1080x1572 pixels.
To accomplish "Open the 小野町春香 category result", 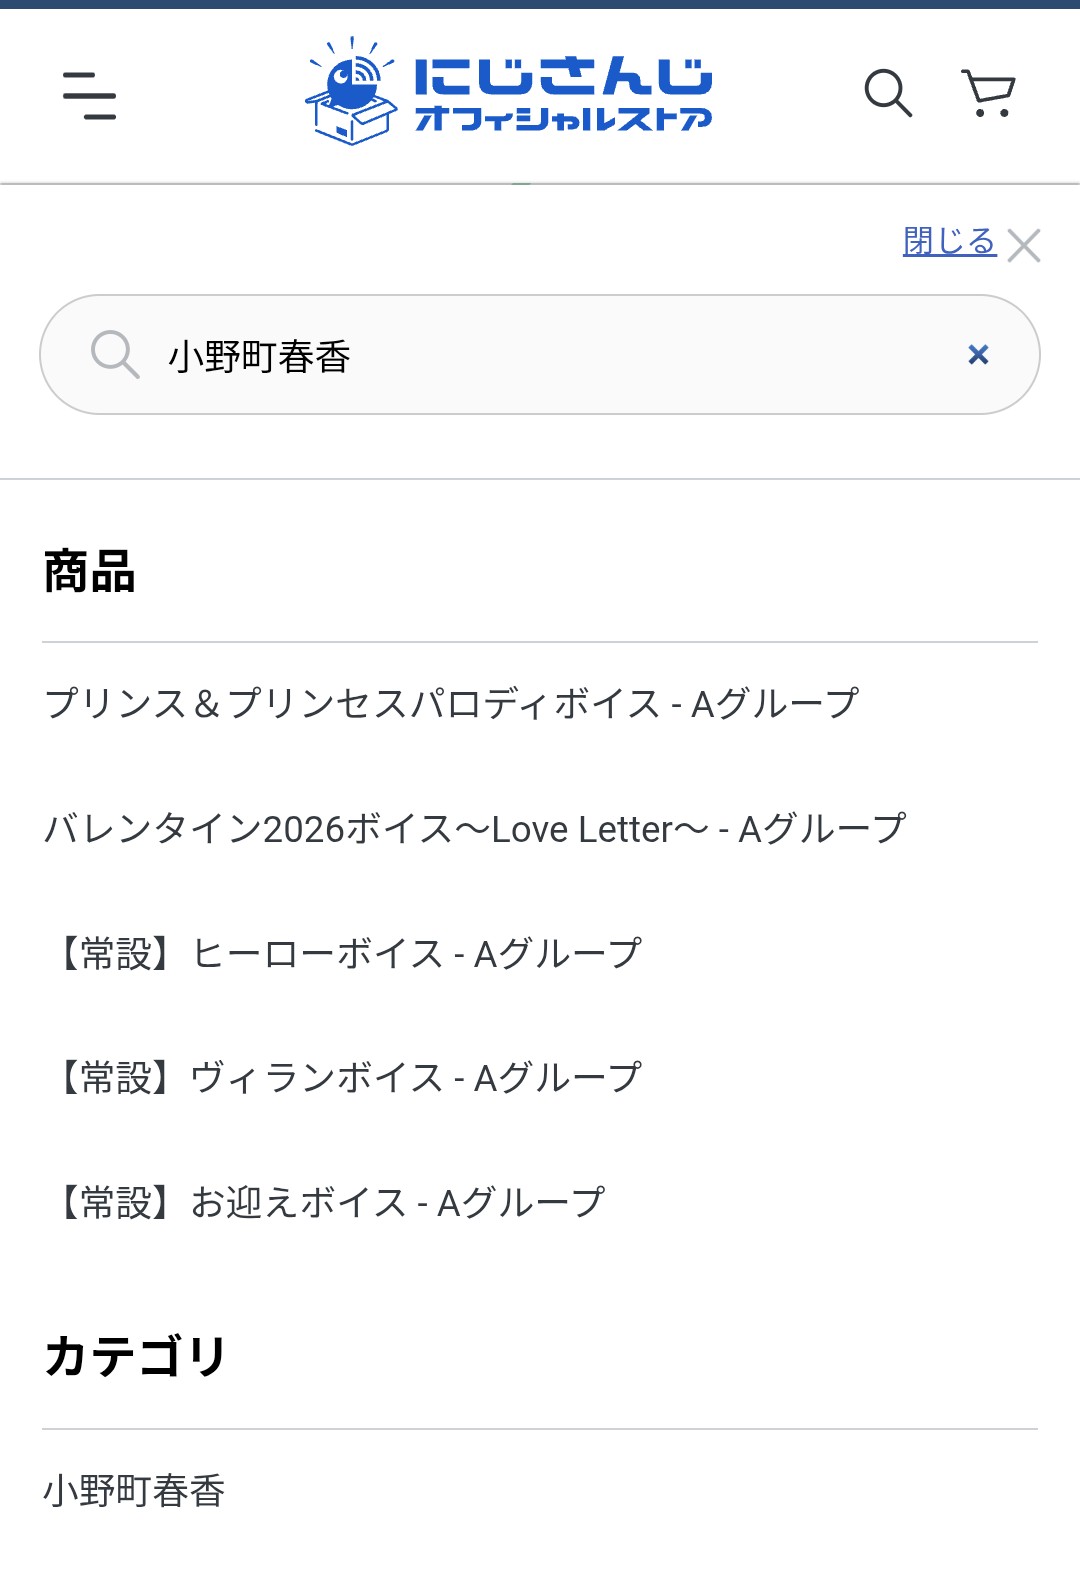I will (x=134, y=1491).
